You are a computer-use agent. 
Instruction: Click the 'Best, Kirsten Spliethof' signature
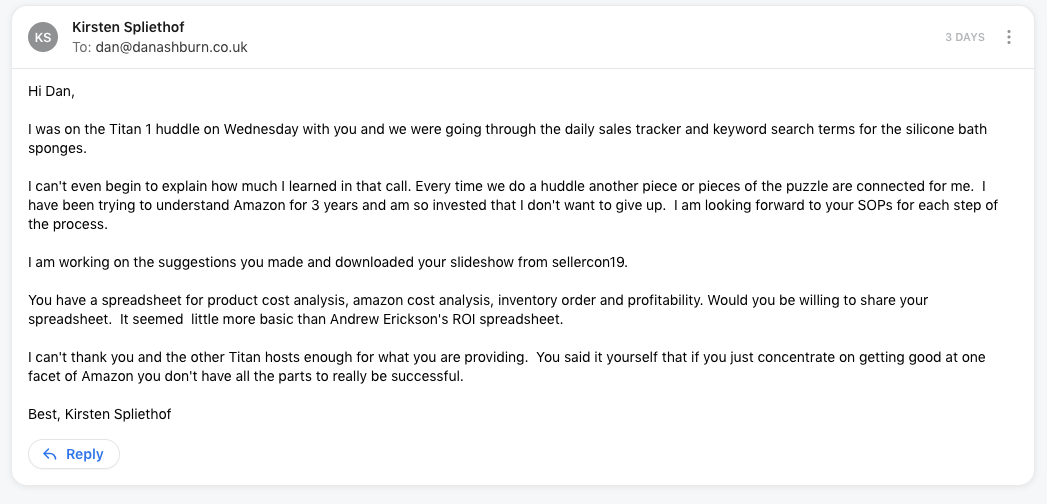point(99,414)
